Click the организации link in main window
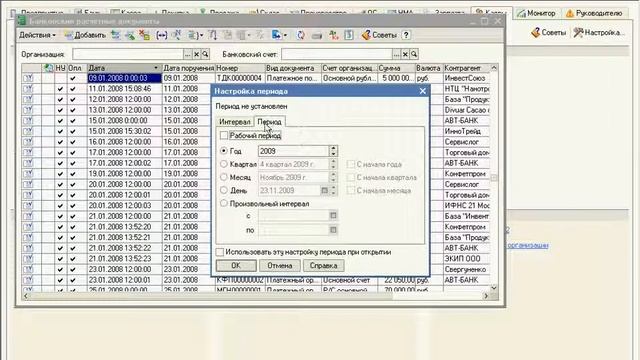This screenshot has width=640, height=360. [528, 245]
